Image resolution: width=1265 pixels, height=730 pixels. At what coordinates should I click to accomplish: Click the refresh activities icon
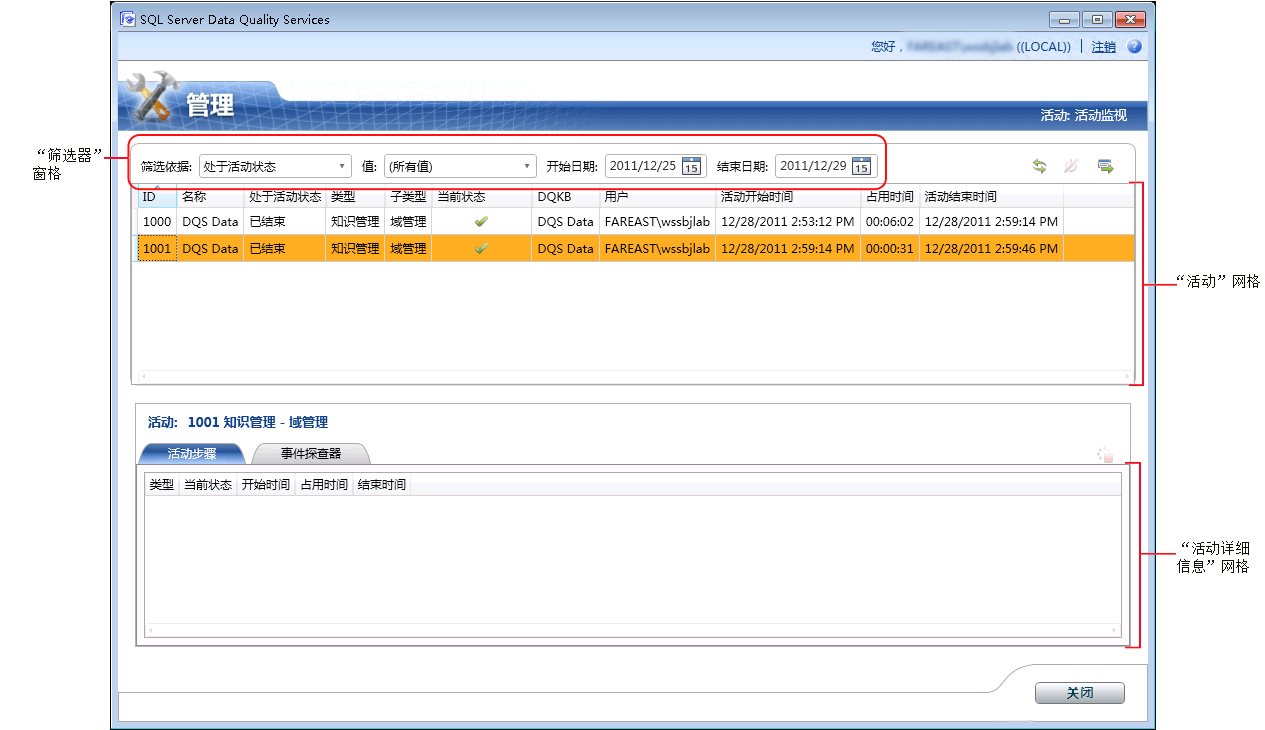pyautogui.click(x=1039, y=167)
